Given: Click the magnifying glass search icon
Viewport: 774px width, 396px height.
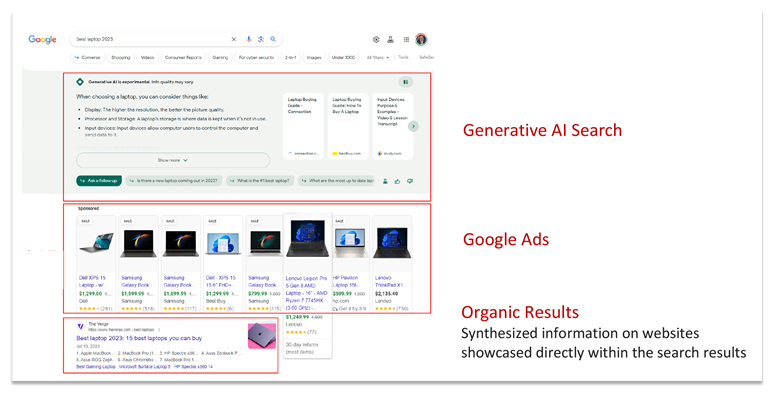Looking at the screenshot, I should click(x=273, y=39).
